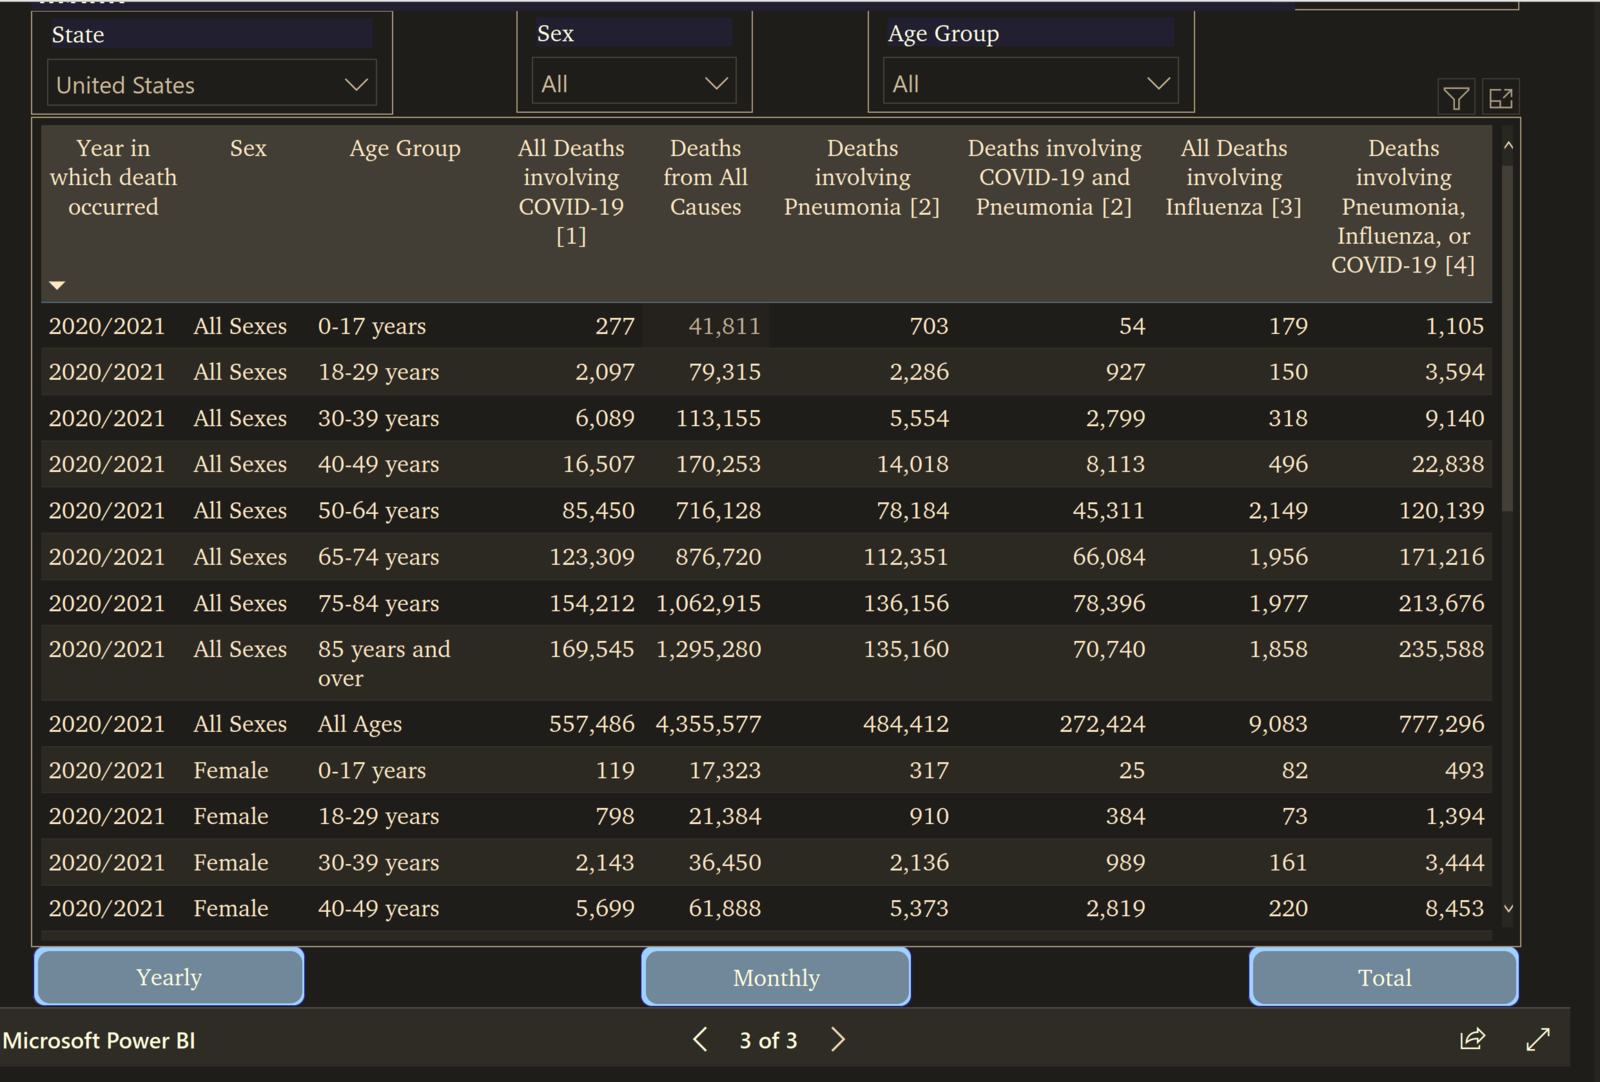Sort by All Deaths involving COVID-19 column
The width and height of the screenshot is (1600, 1082).
571,191
